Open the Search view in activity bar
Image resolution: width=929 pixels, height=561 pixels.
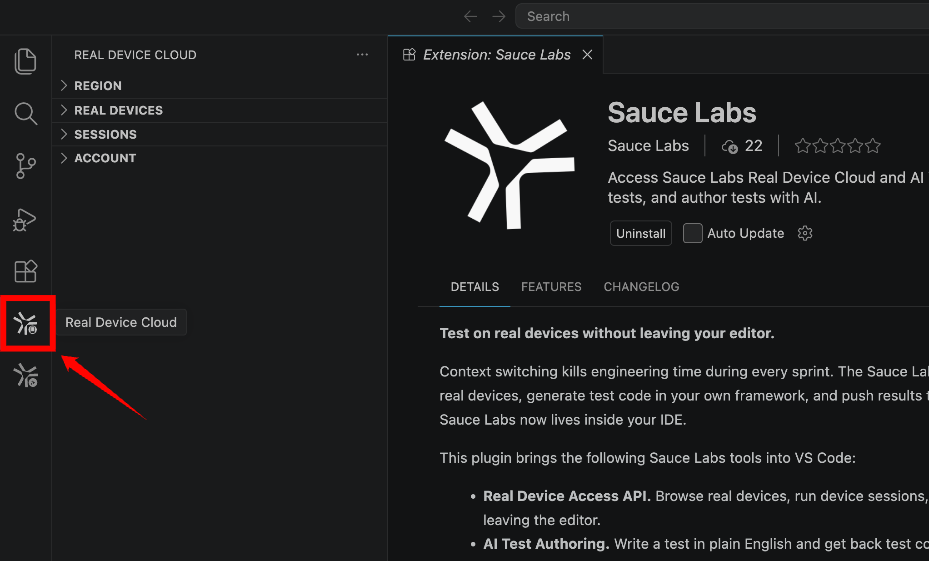25,113
